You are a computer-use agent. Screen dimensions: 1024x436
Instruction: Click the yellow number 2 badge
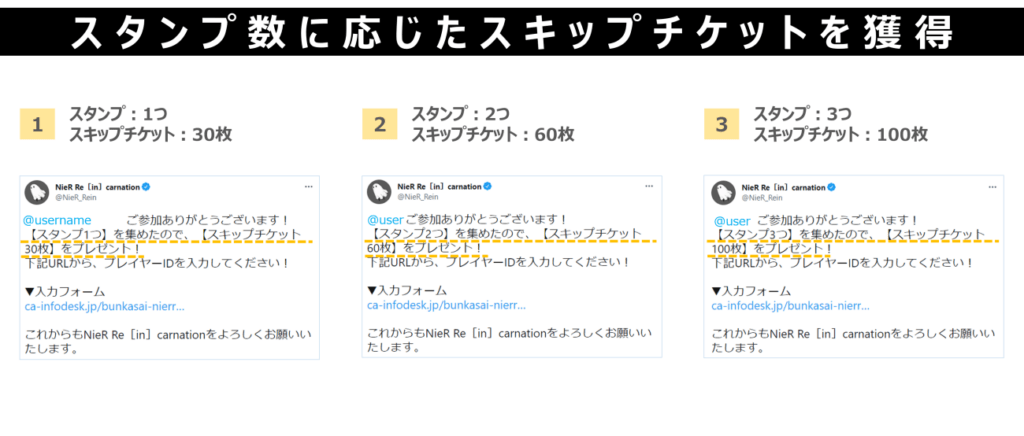coord(379,124)
